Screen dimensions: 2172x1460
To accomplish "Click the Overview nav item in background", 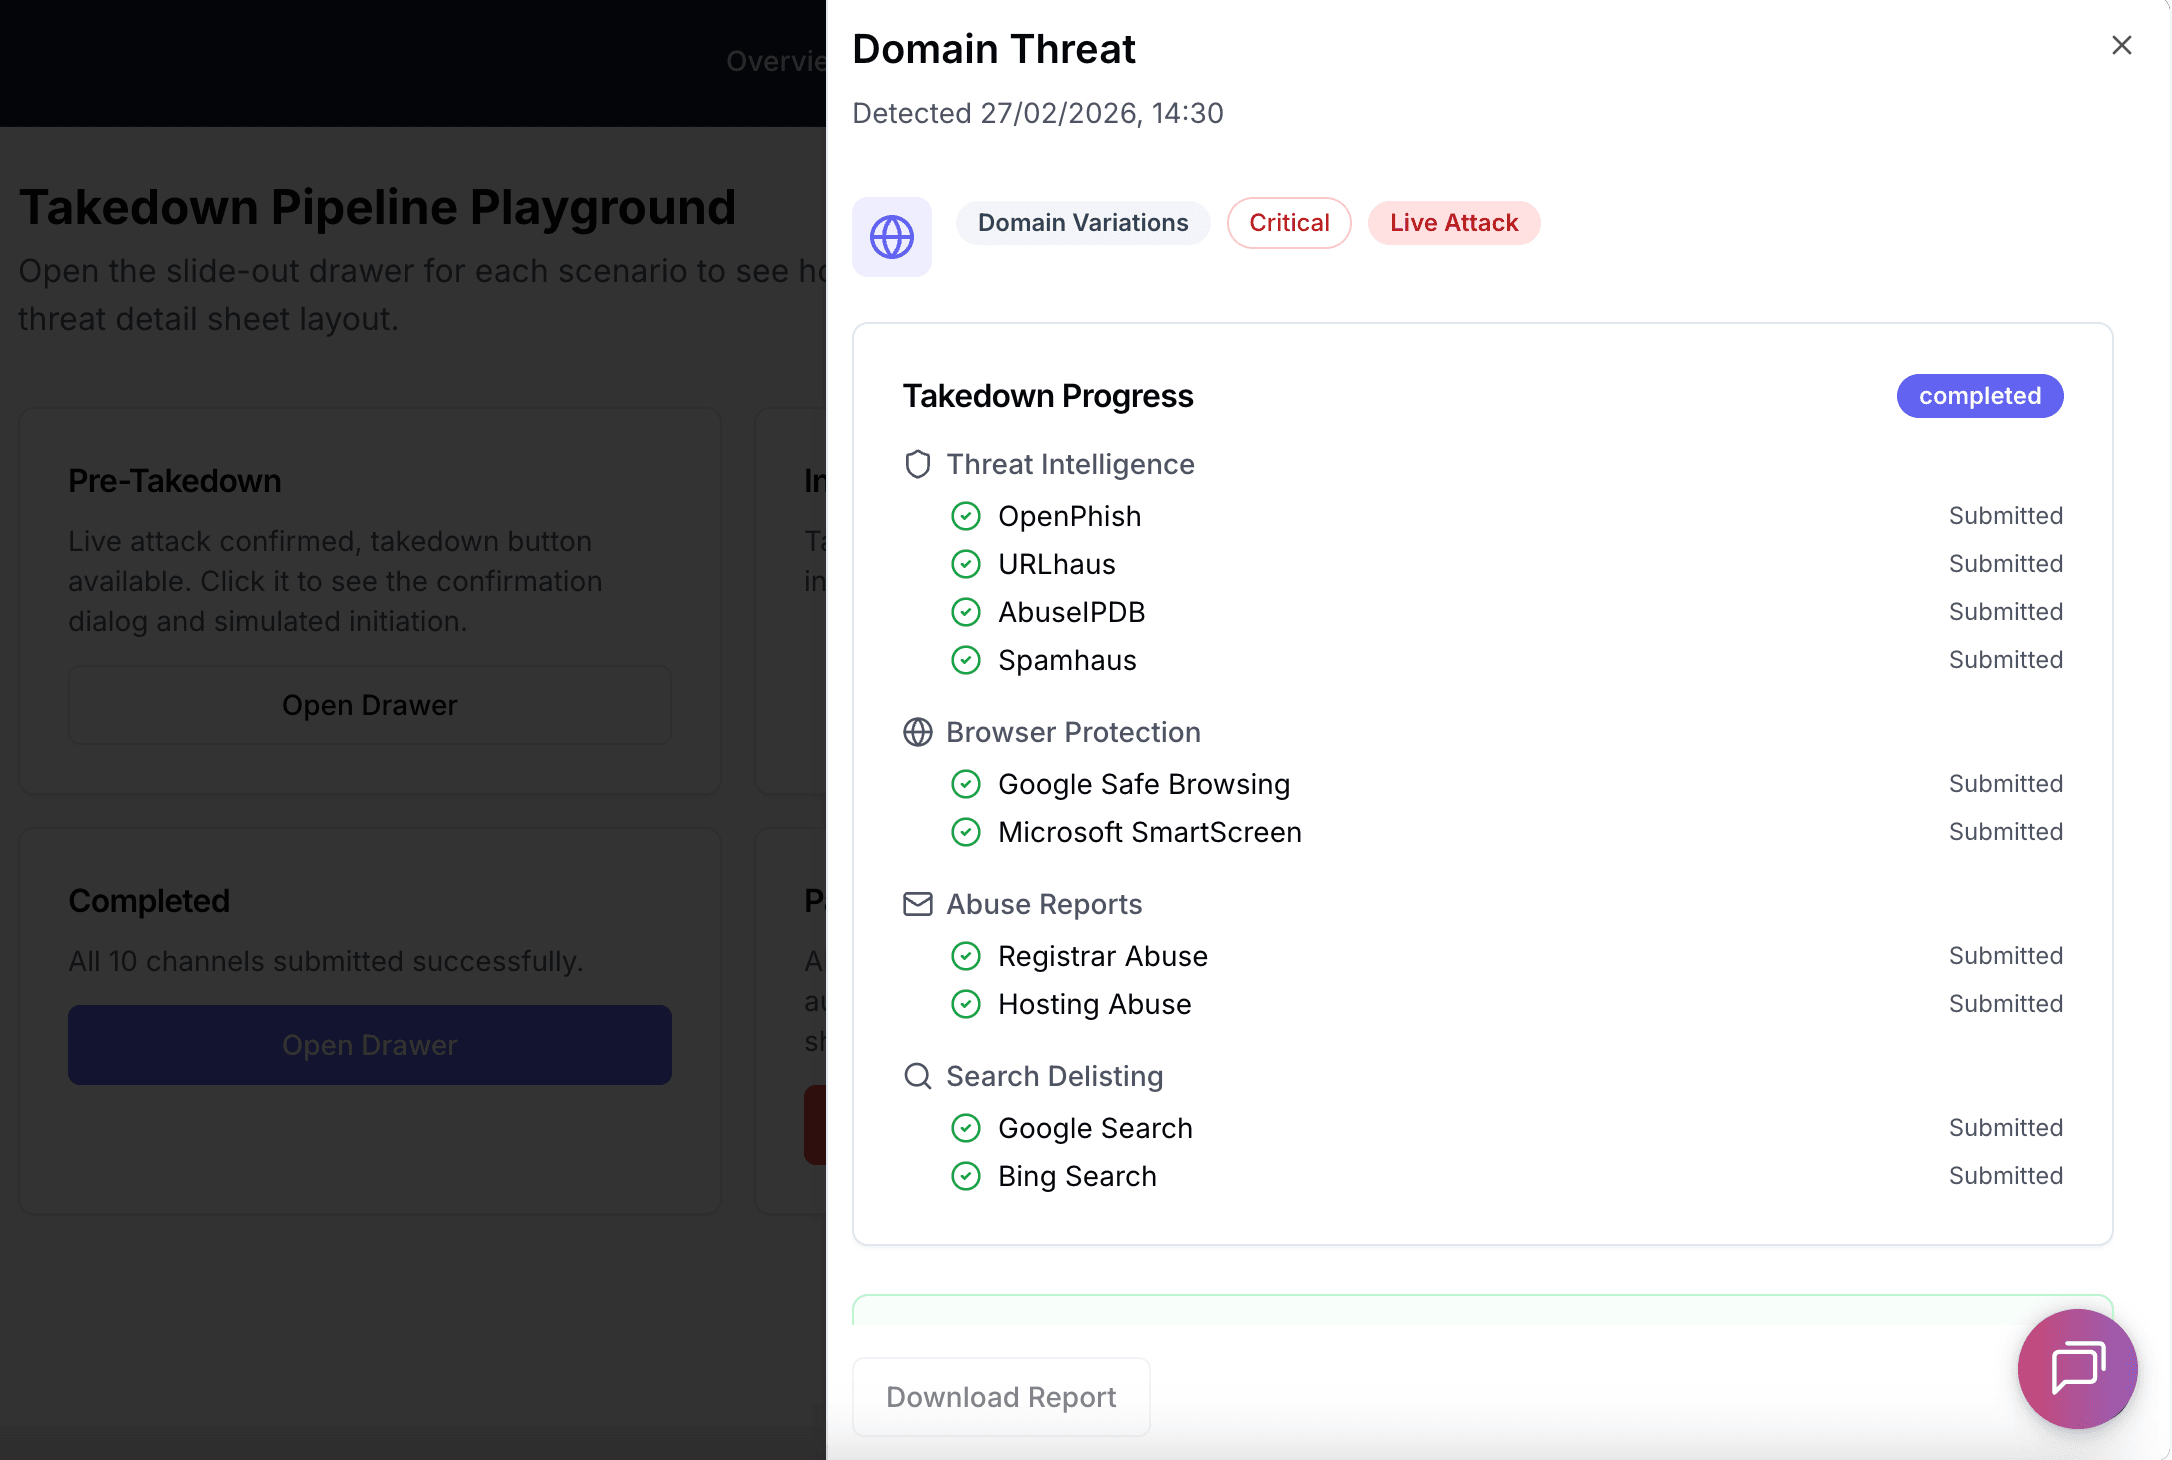I will pos(776,61).
